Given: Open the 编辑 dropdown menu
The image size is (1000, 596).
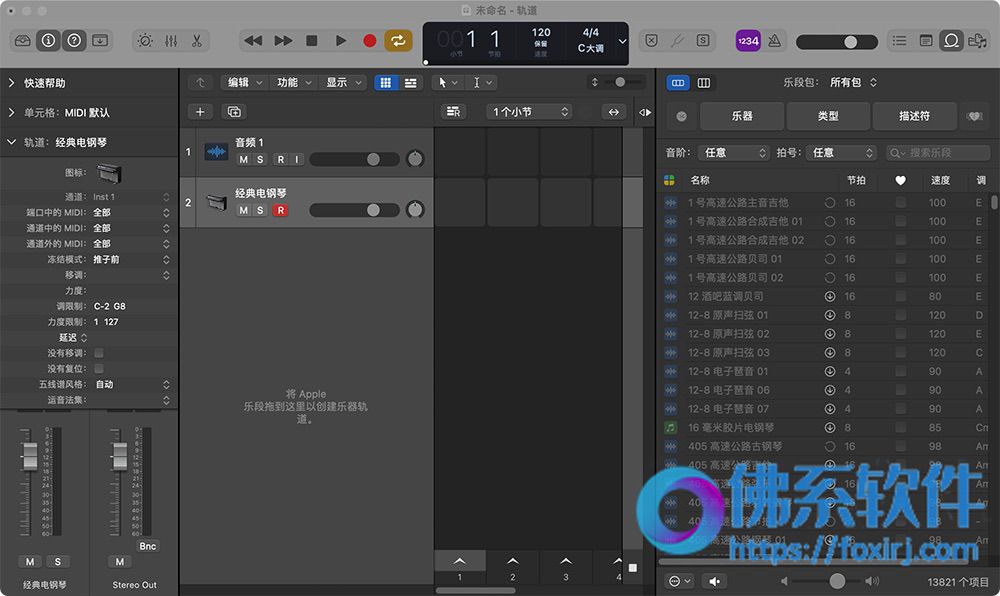Looking at the screenshot, I should pyautogui.click(x=244, y=82).
